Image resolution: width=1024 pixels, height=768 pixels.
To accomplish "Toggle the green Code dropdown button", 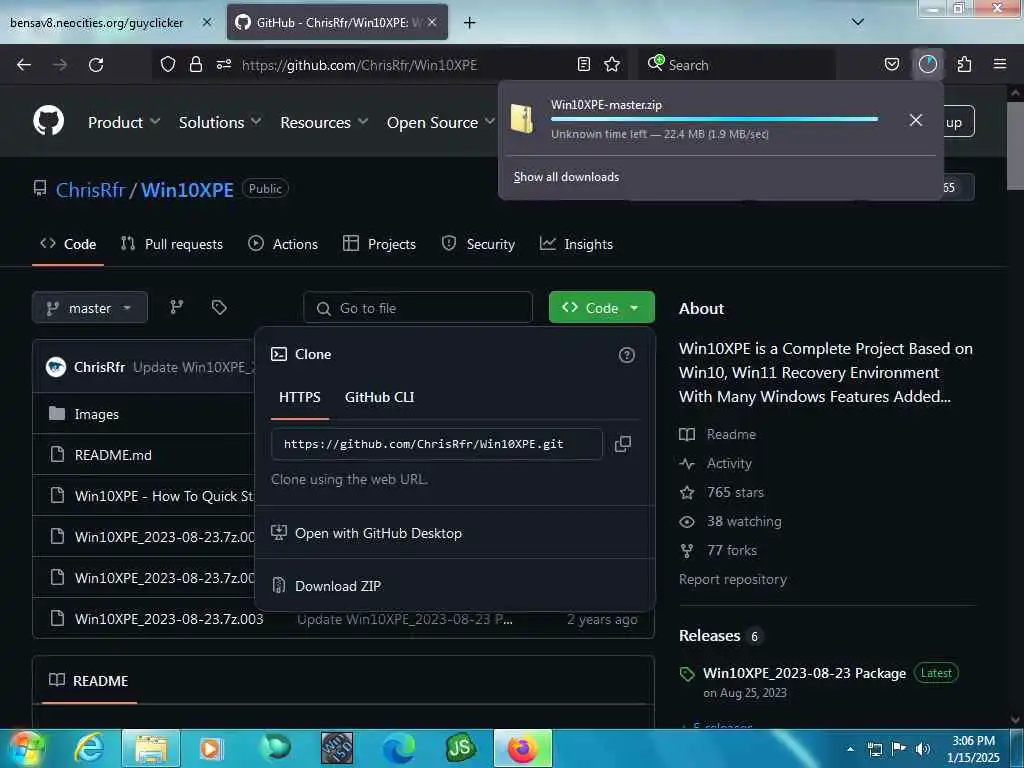I will [601, 308].
